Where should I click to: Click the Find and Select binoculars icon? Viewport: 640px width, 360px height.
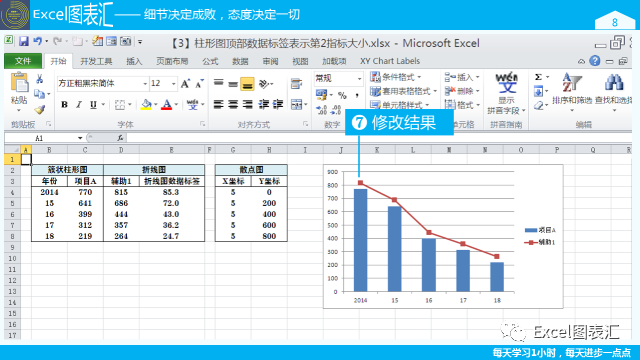(613, 82)
